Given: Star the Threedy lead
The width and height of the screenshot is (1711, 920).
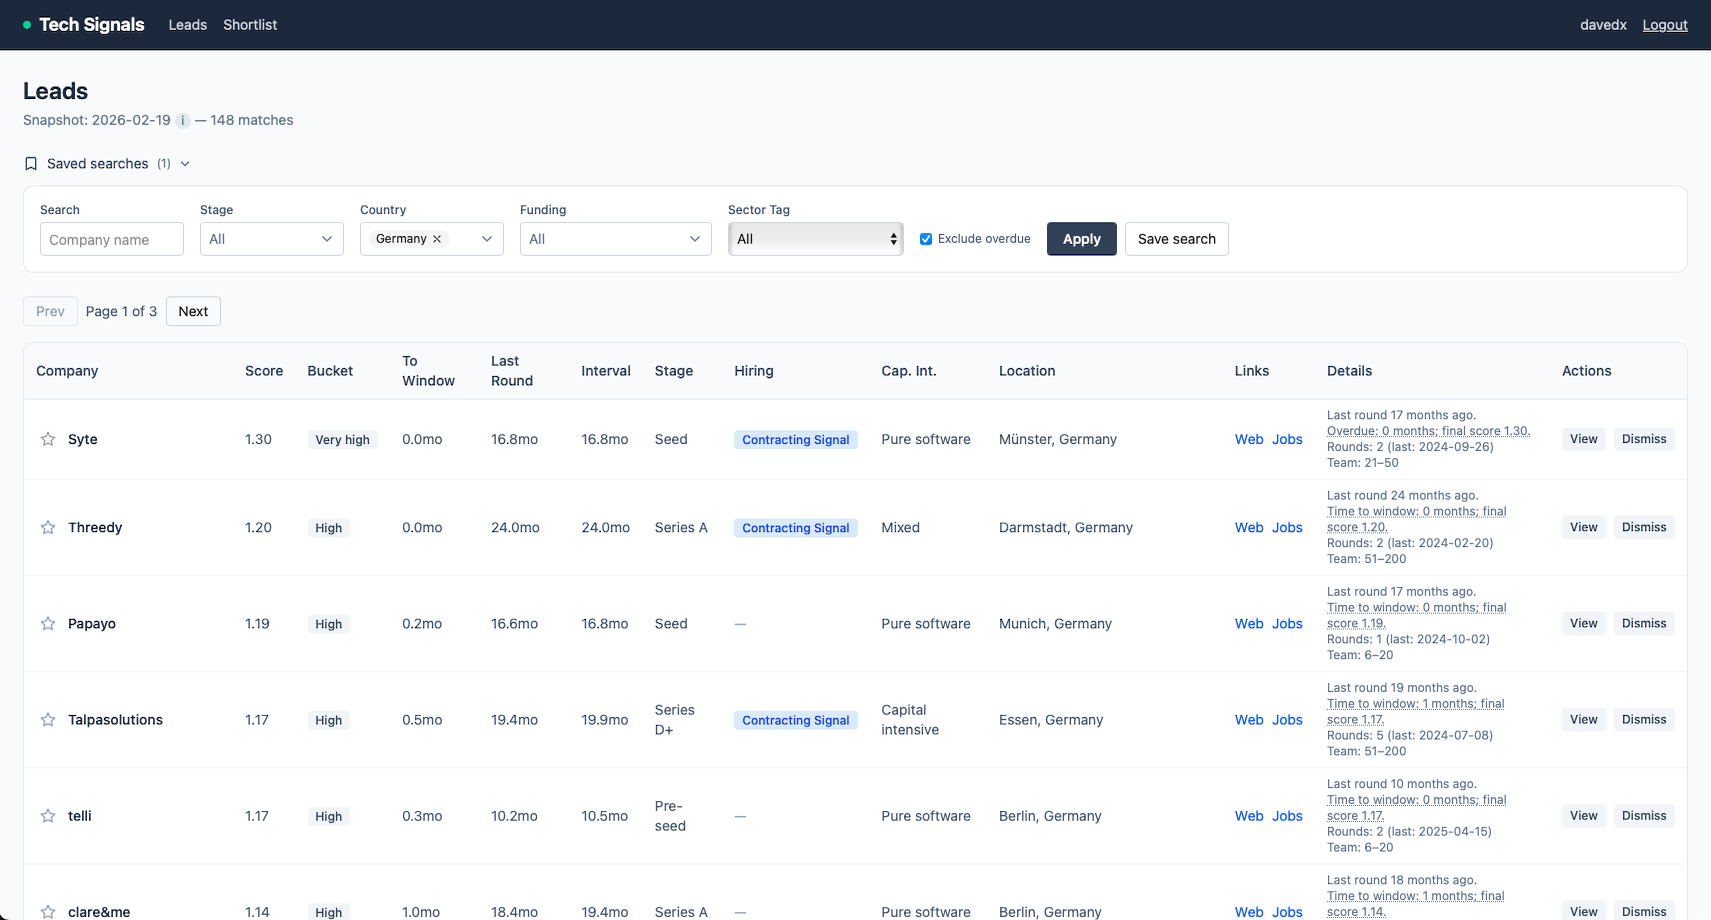Looking at the screenshot, I should pyautogui.click(x=48, y=527).
